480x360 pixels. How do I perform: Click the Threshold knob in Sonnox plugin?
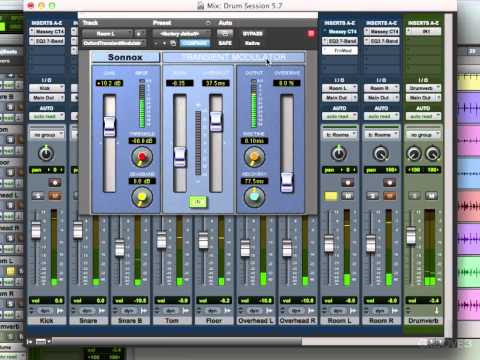142,157
